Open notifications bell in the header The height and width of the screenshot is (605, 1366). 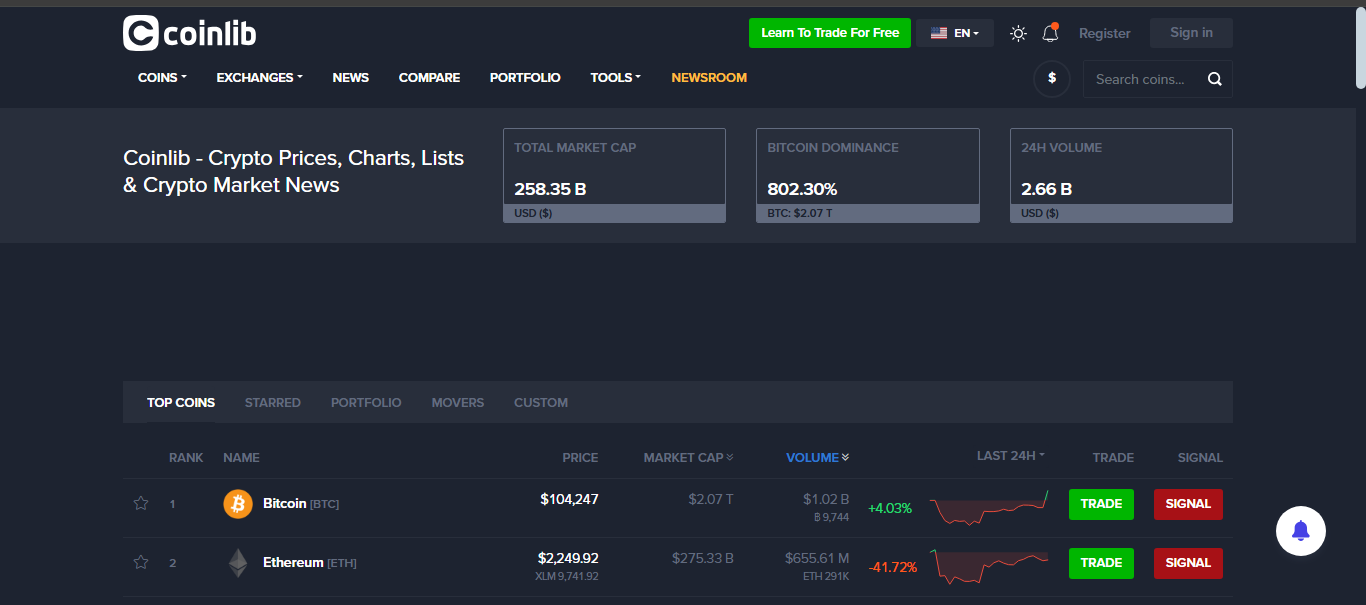1050,33
